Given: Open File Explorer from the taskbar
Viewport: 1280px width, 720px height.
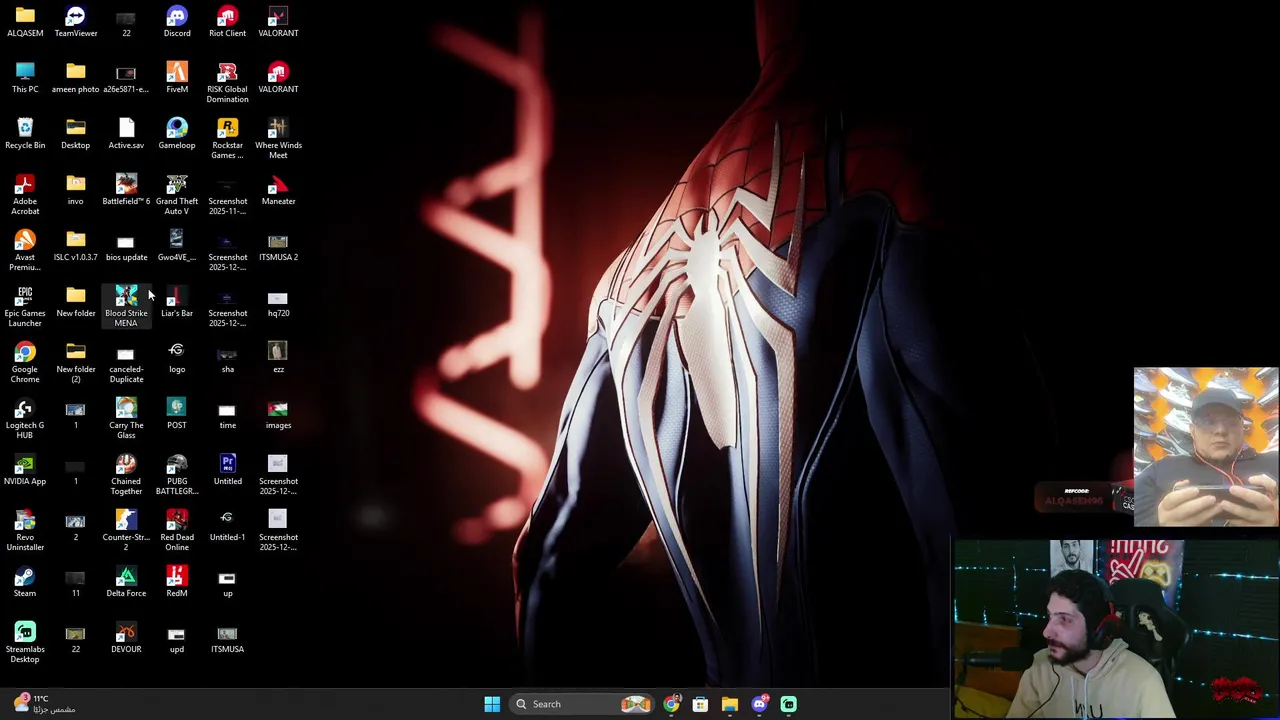Looking at the screenshot, I should 730,704.
